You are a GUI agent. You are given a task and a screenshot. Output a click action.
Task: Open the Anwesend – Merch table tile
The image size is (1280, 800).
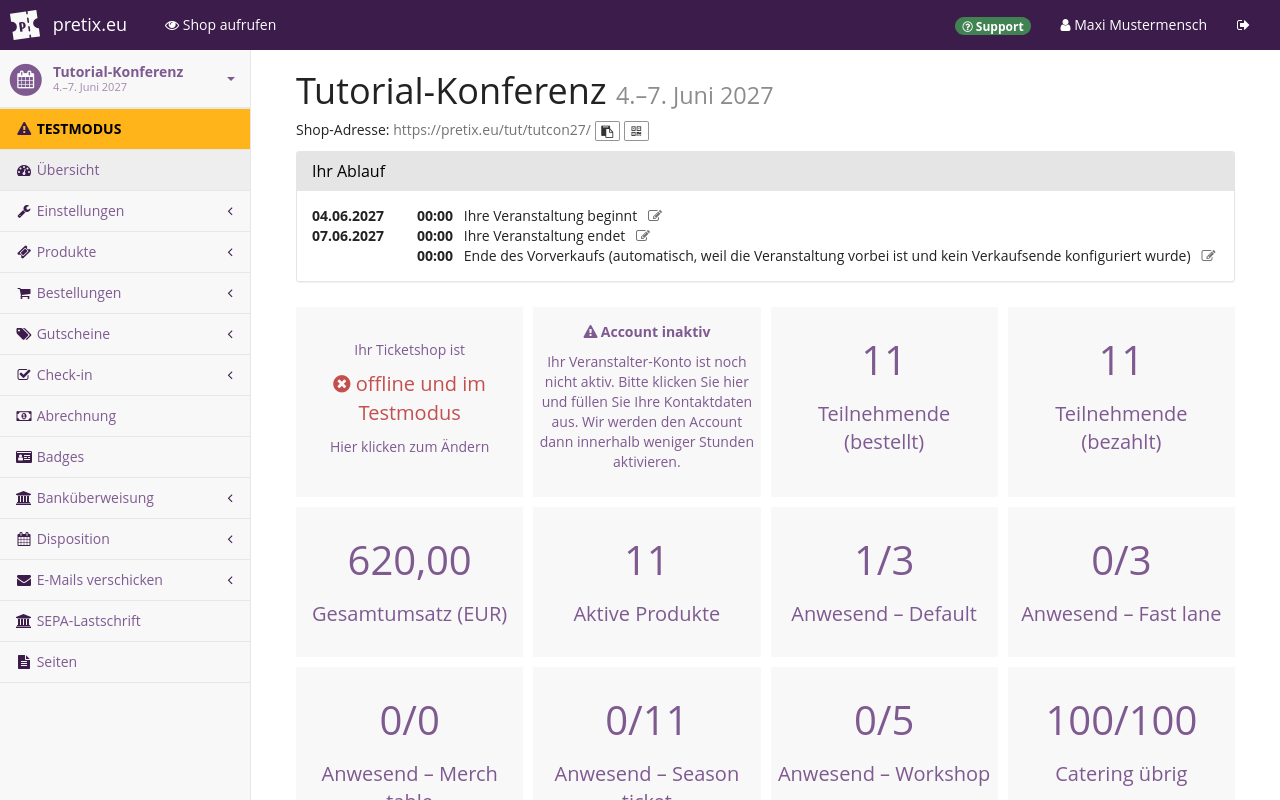[410, 734]
